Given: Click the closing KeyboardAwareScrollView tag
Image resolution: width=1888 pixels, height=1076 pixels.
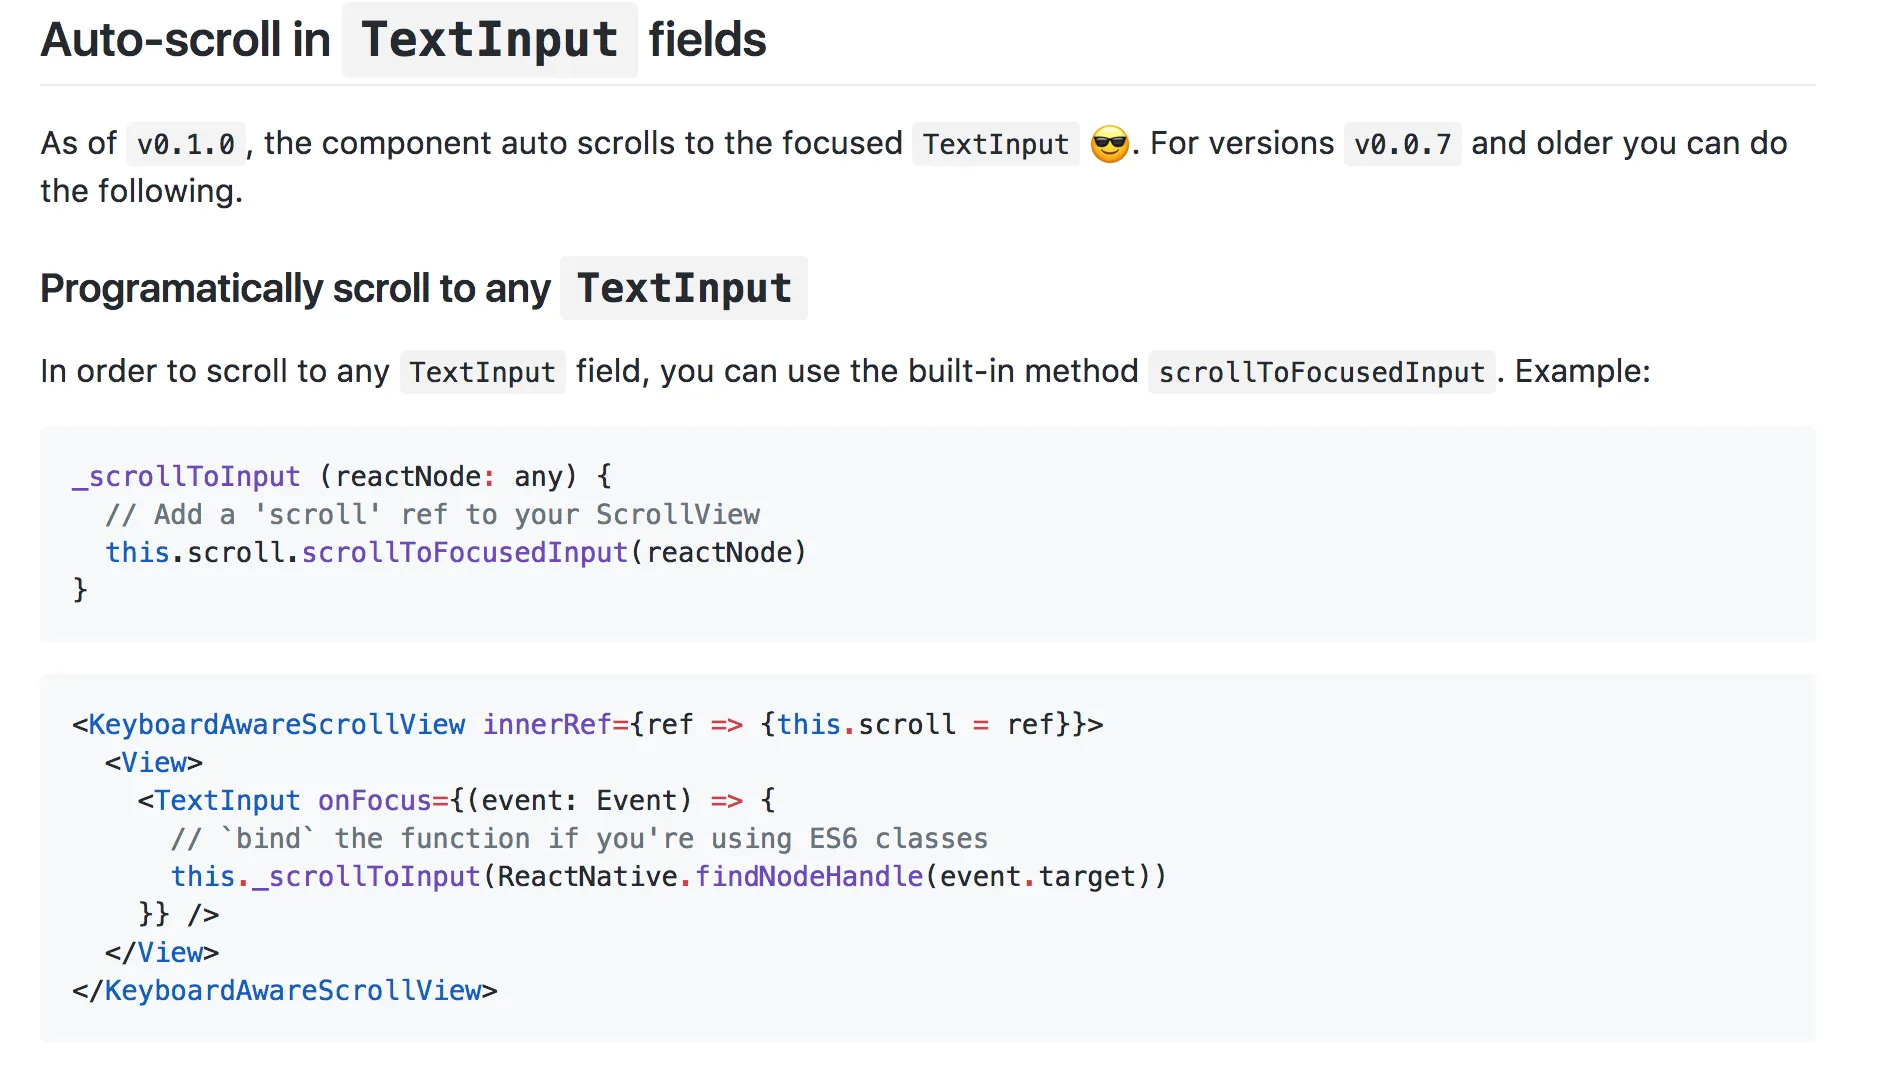Looking at the screenshot, I should (285, 991).
